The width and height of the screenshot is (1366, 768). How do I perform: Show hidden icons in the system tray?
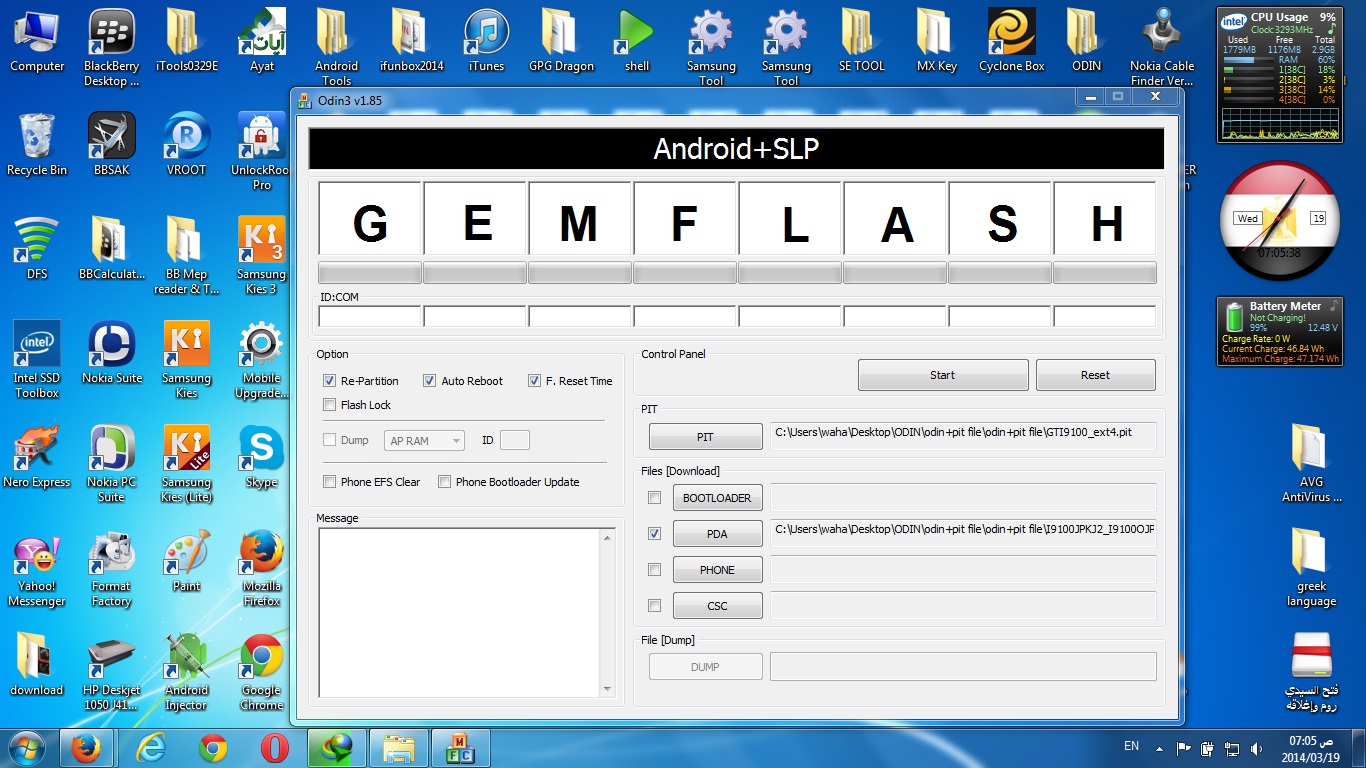(x=1159, y=747)
